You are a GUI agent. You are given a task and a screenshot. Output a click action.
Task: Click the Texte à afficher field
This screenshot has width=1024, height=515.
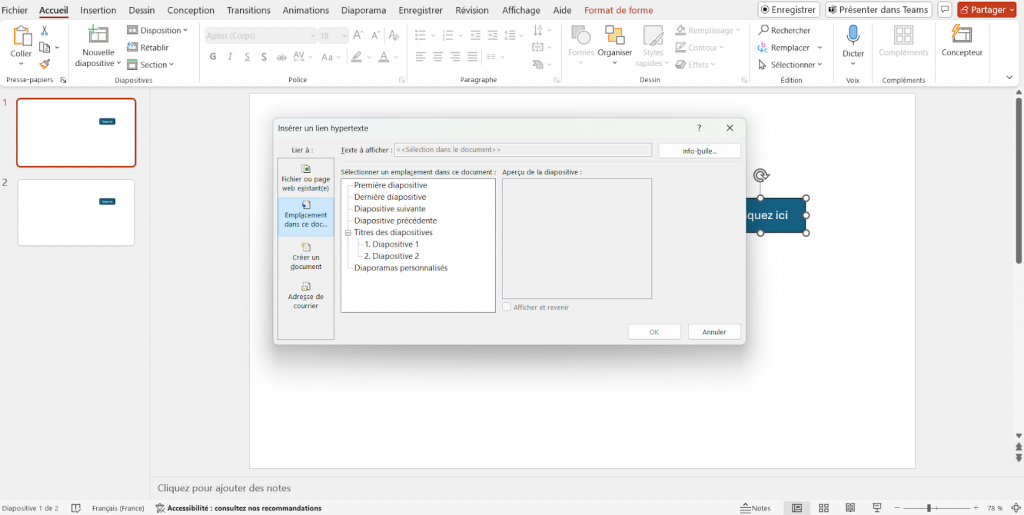(x=522, y=150)
